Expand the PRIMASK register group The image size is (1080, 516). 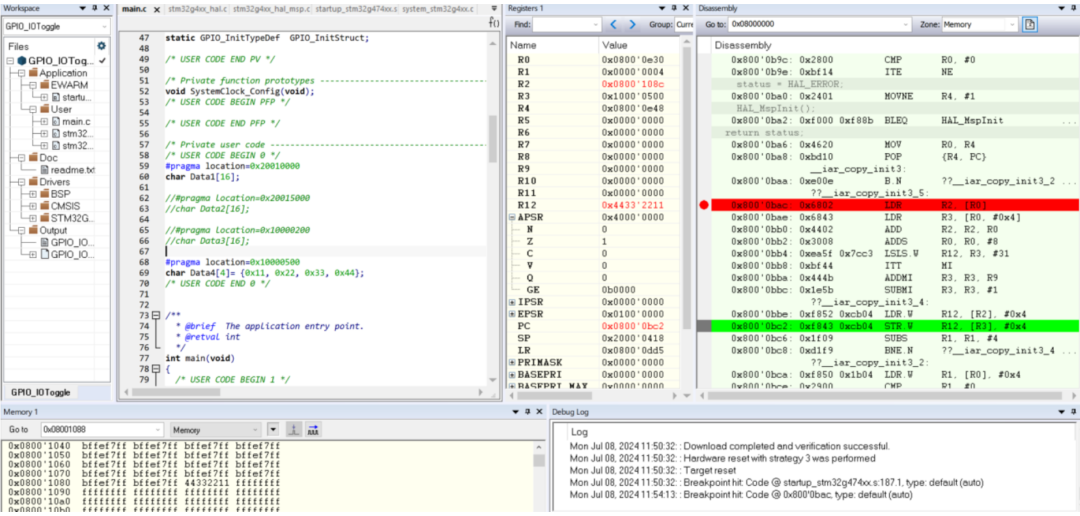pos(512,362)
